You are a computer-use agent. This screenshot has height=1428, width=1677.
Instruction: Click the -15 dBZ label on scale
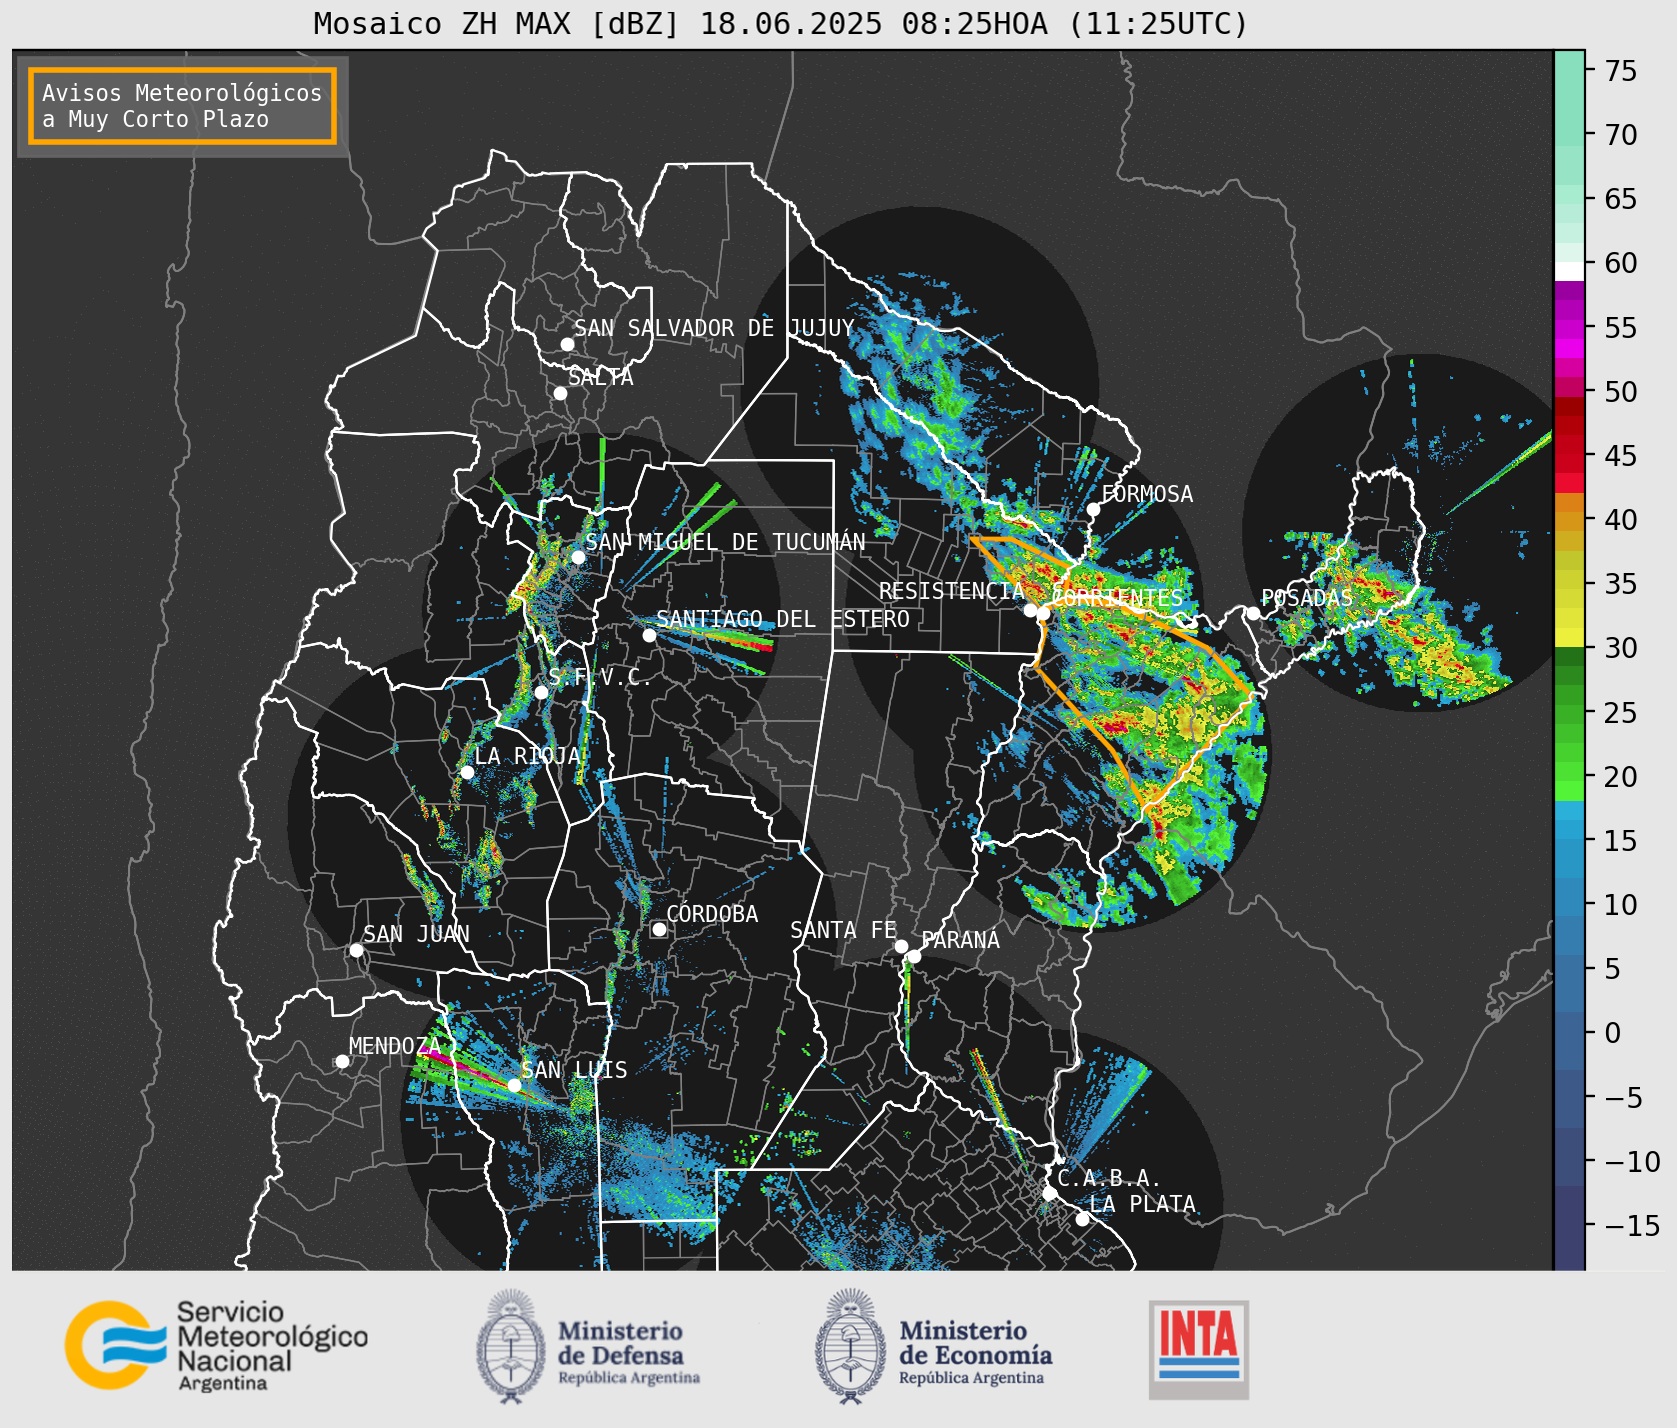pos(1632,1225)
